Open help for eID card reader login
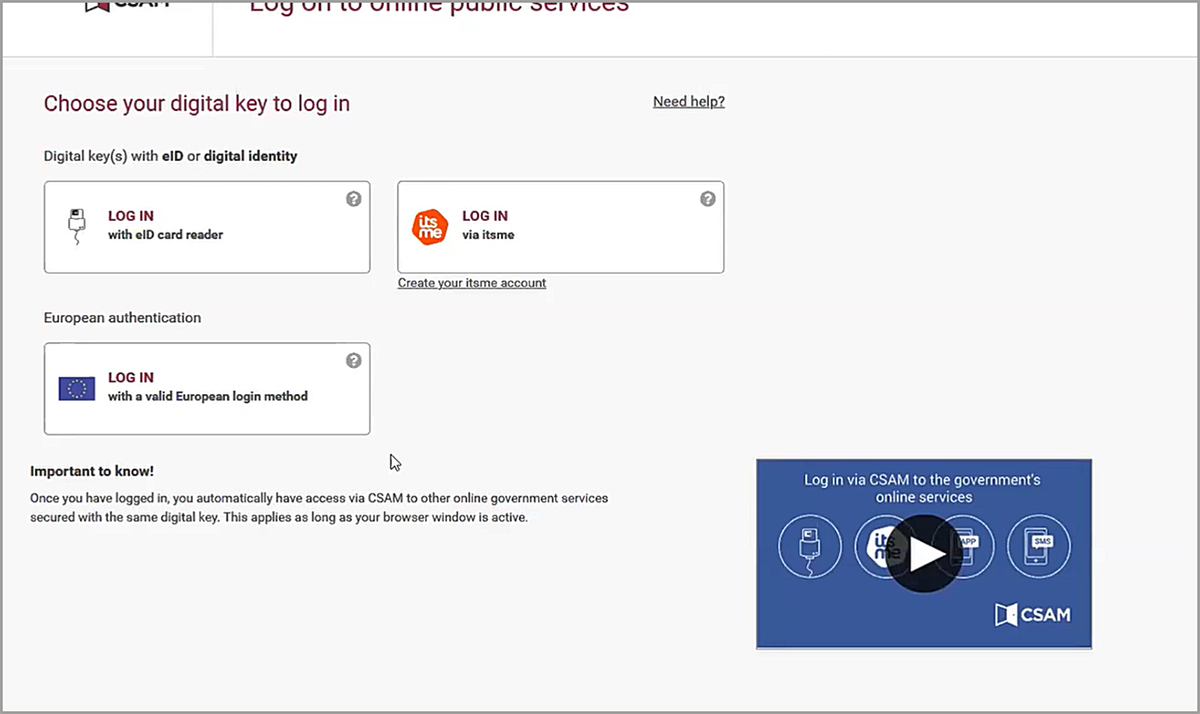The height and width of the screenshot is (714, 1200). pos(353,199)
